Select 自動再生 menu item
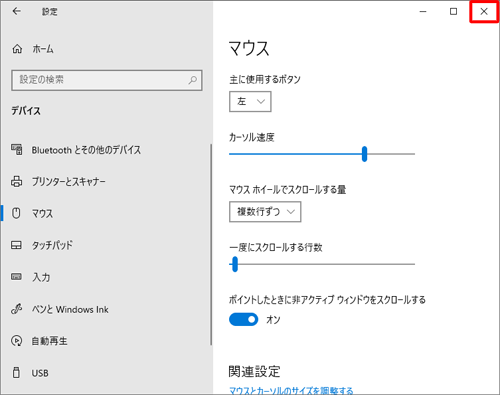500x395 pixels. (106, 341)
